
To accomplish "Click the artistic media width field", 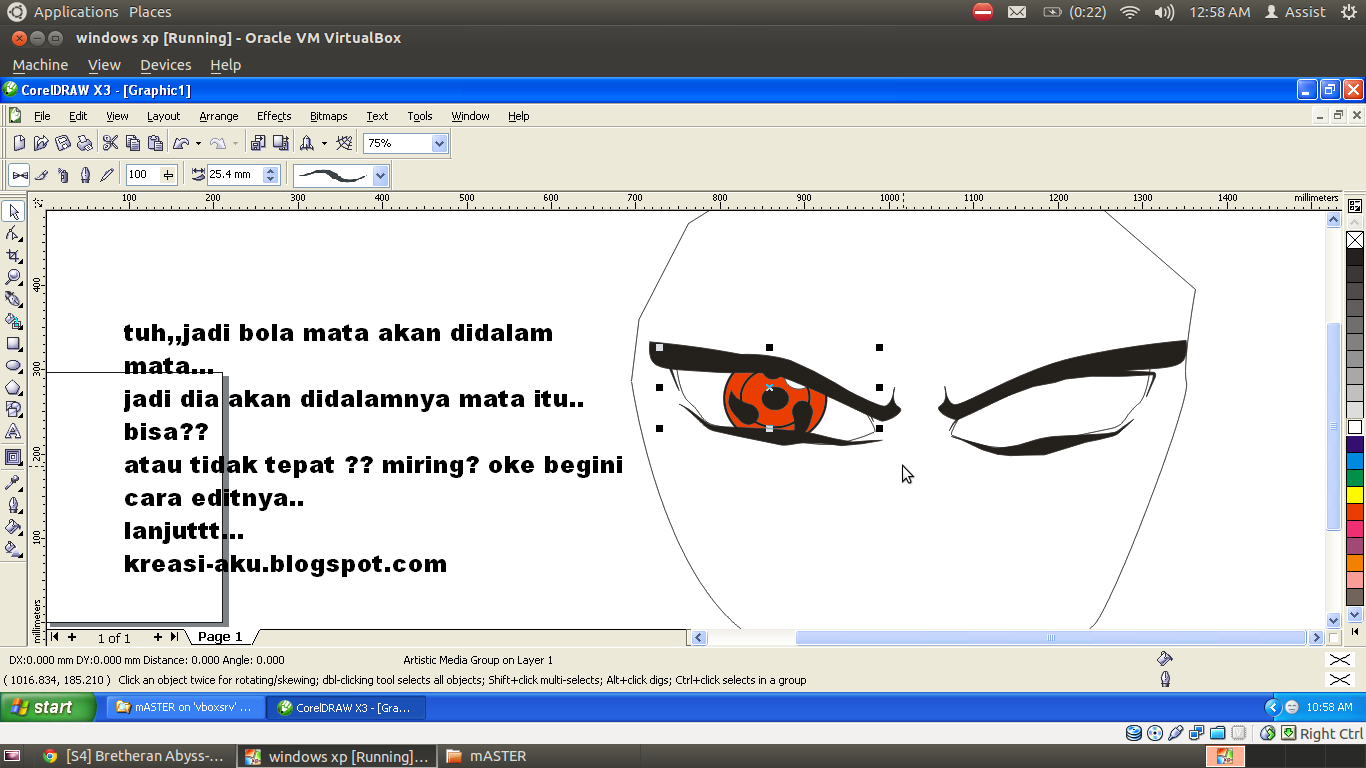I will coord(234,175).
